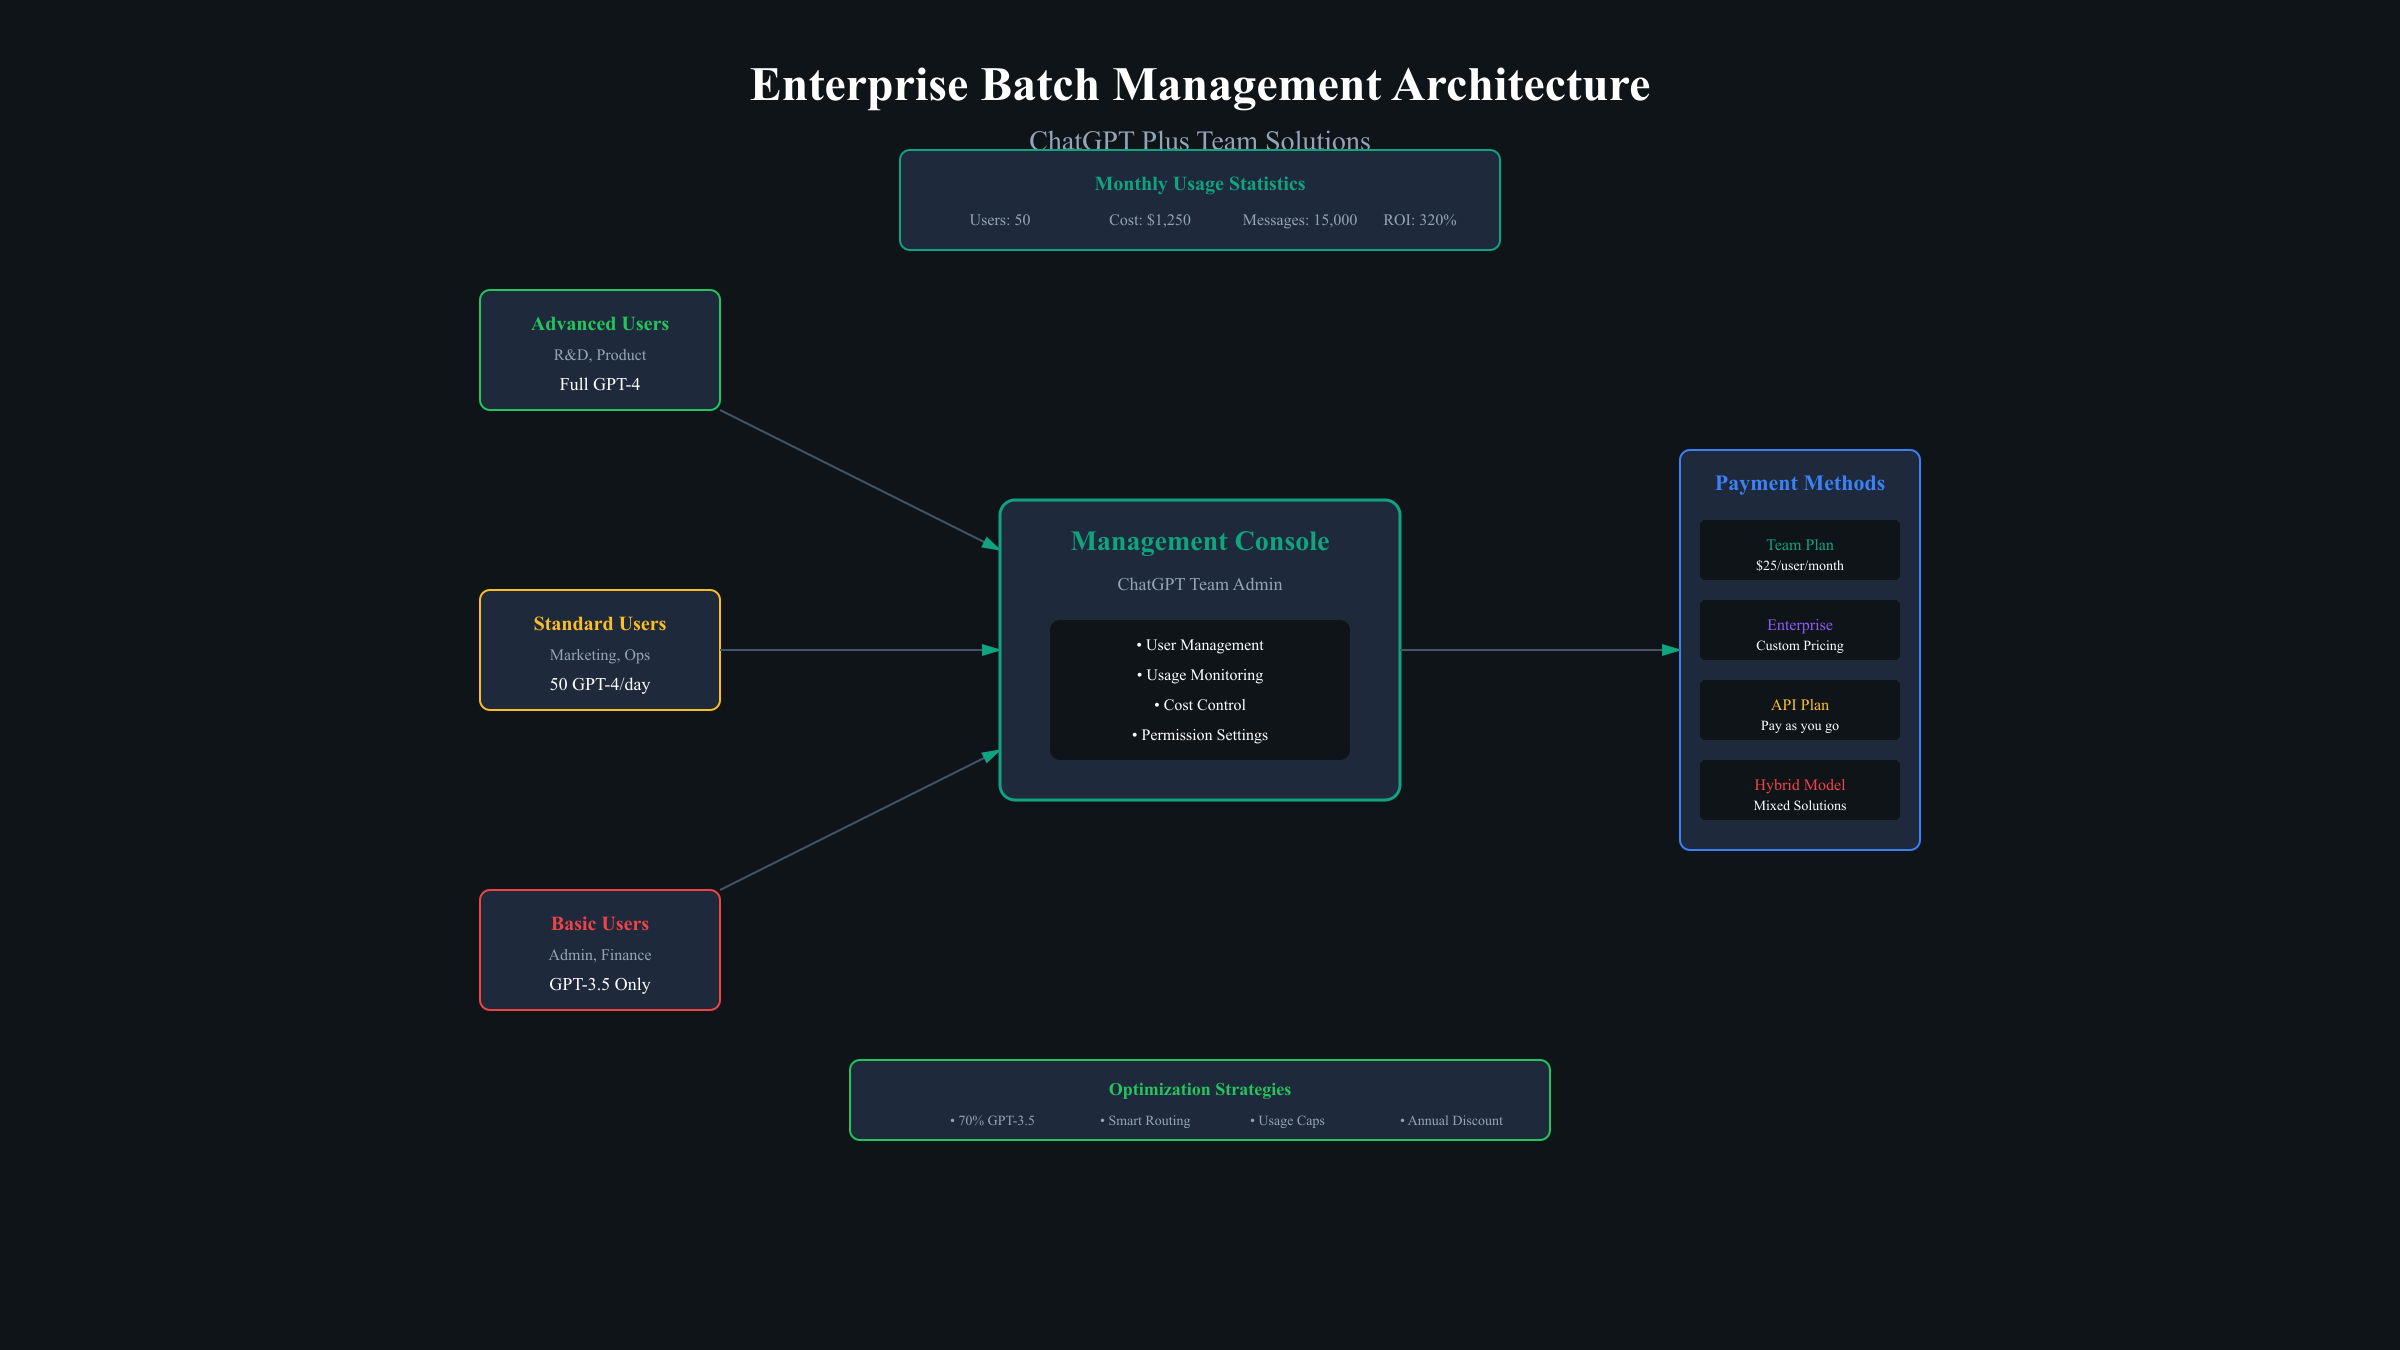Select the Basic Users heading
Viewport: 2400px width, 1350px height.
click(600, 924)
